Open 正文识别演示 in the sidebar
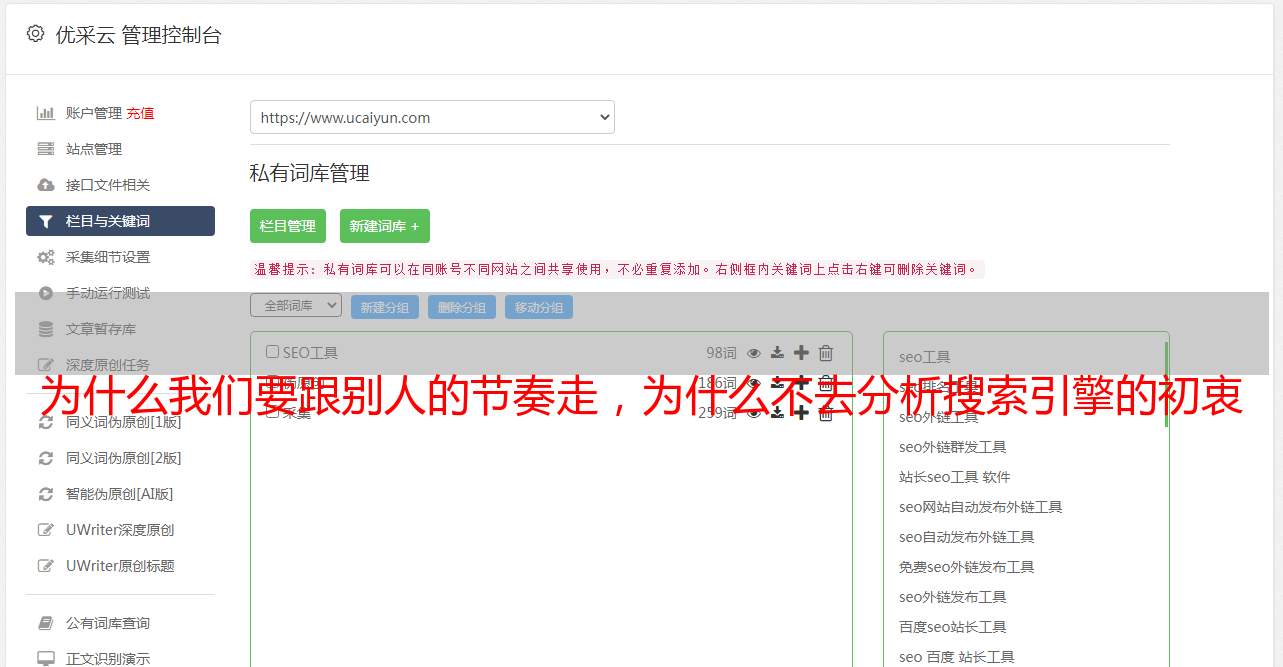This screenshot has height=667, width=1283. (108, 659)
